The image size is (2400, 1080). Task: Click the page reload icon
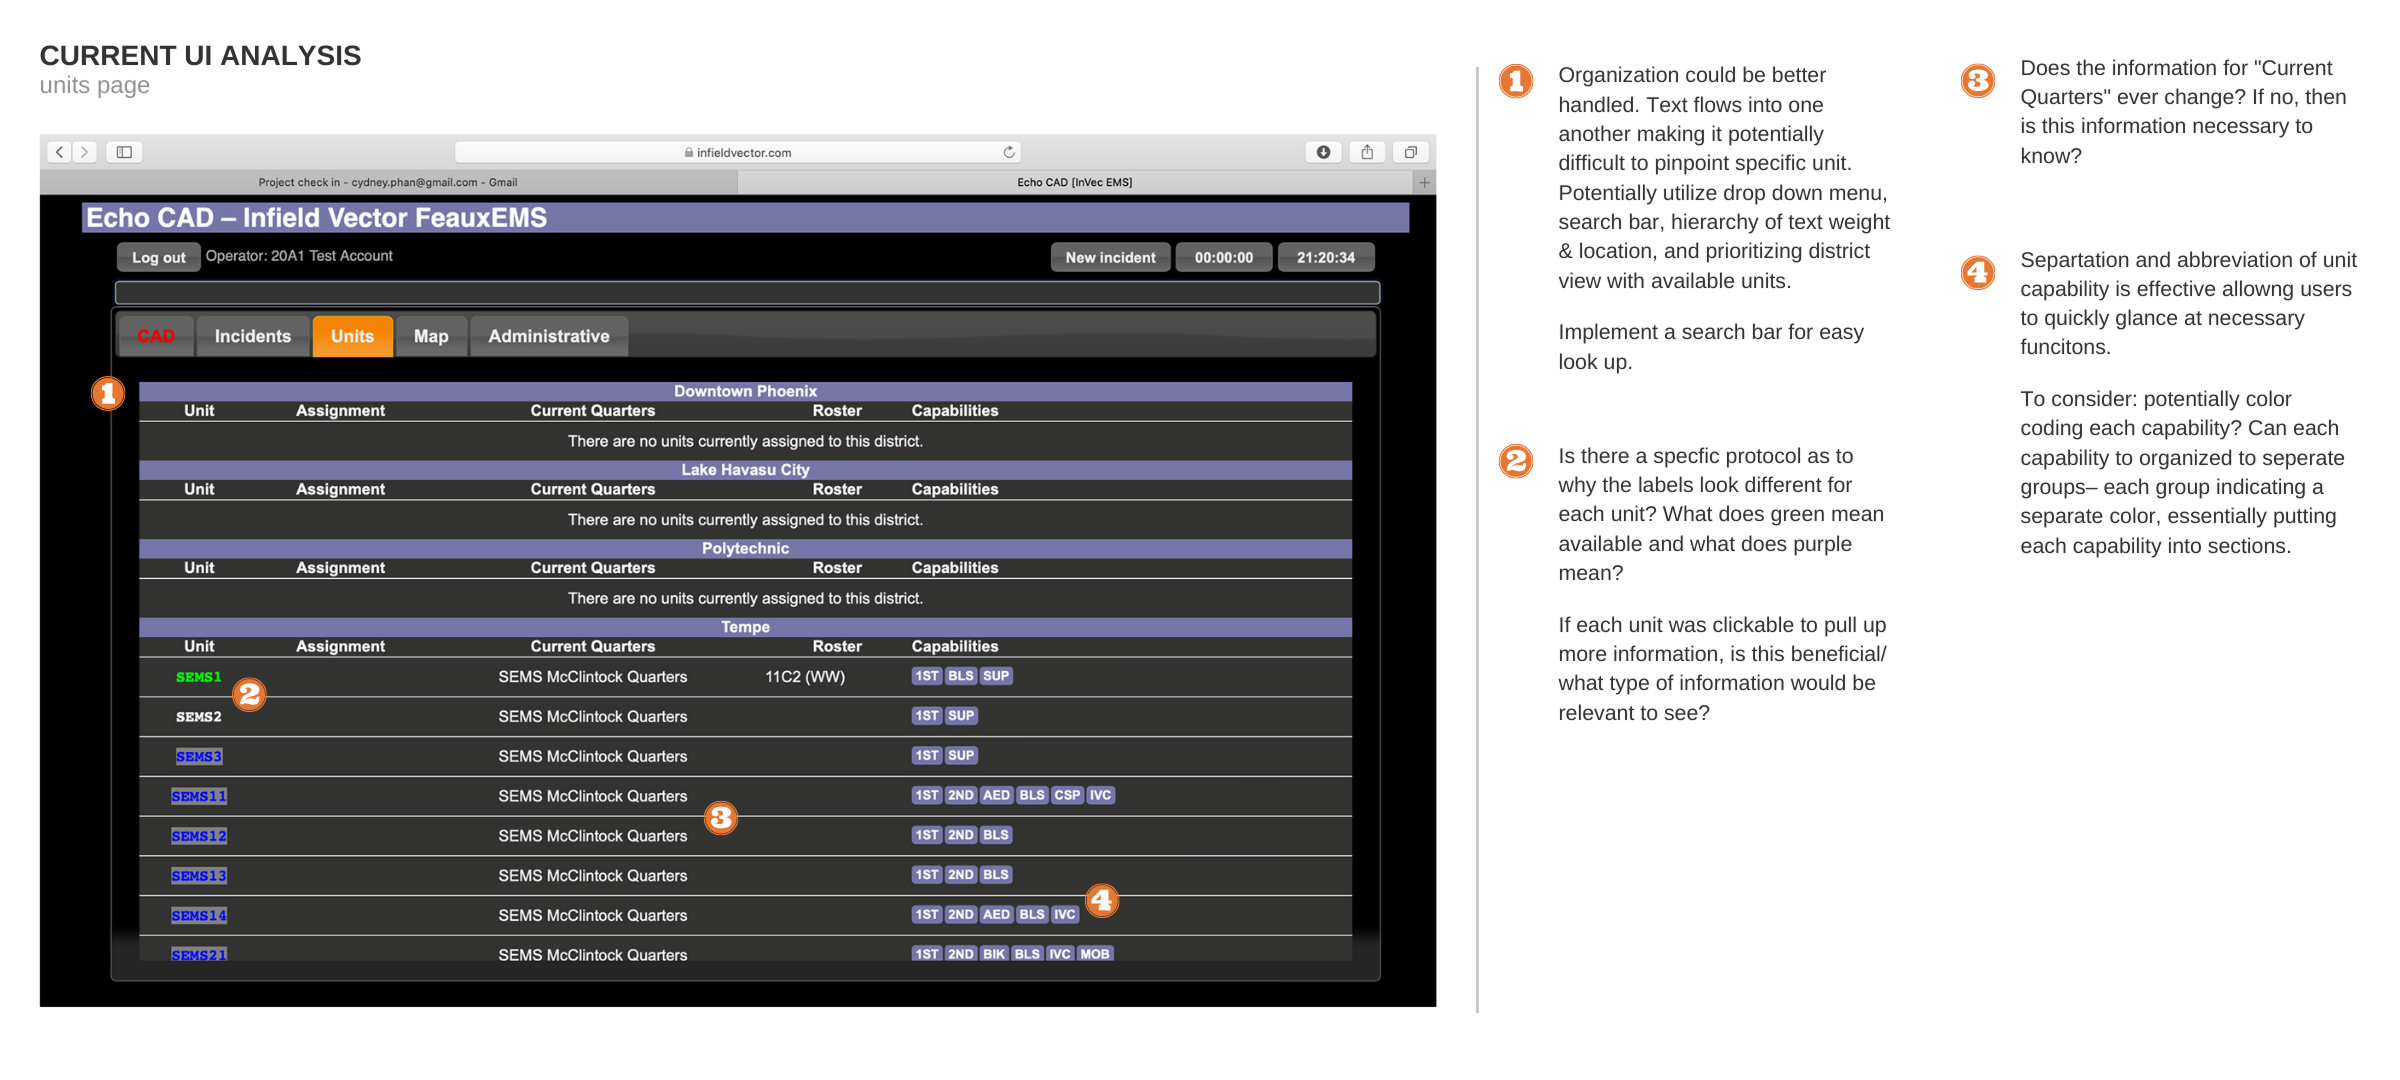[x=1009, y=152]
